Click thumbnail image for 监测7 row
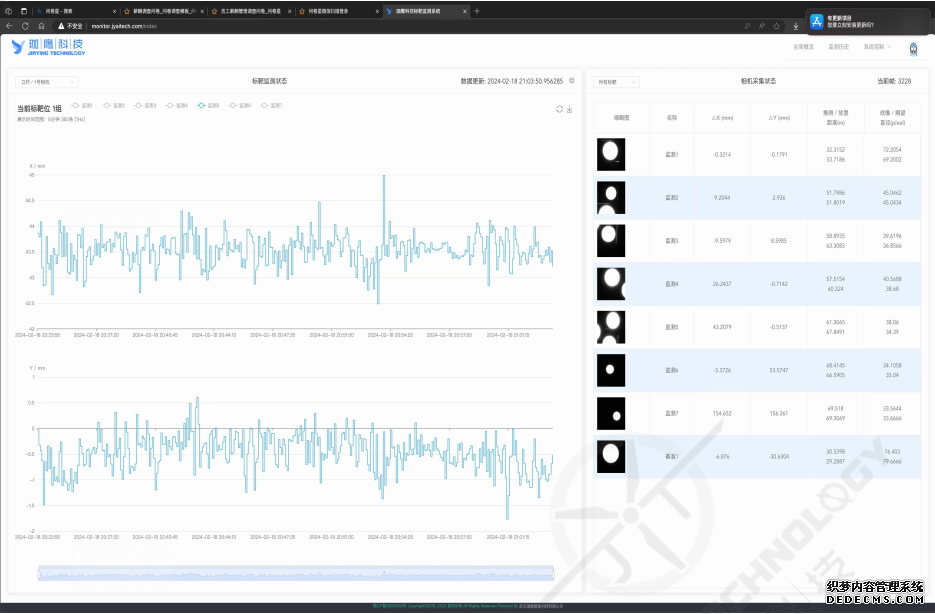Viewport: 935px width, 614px height. tap(610, 413)
